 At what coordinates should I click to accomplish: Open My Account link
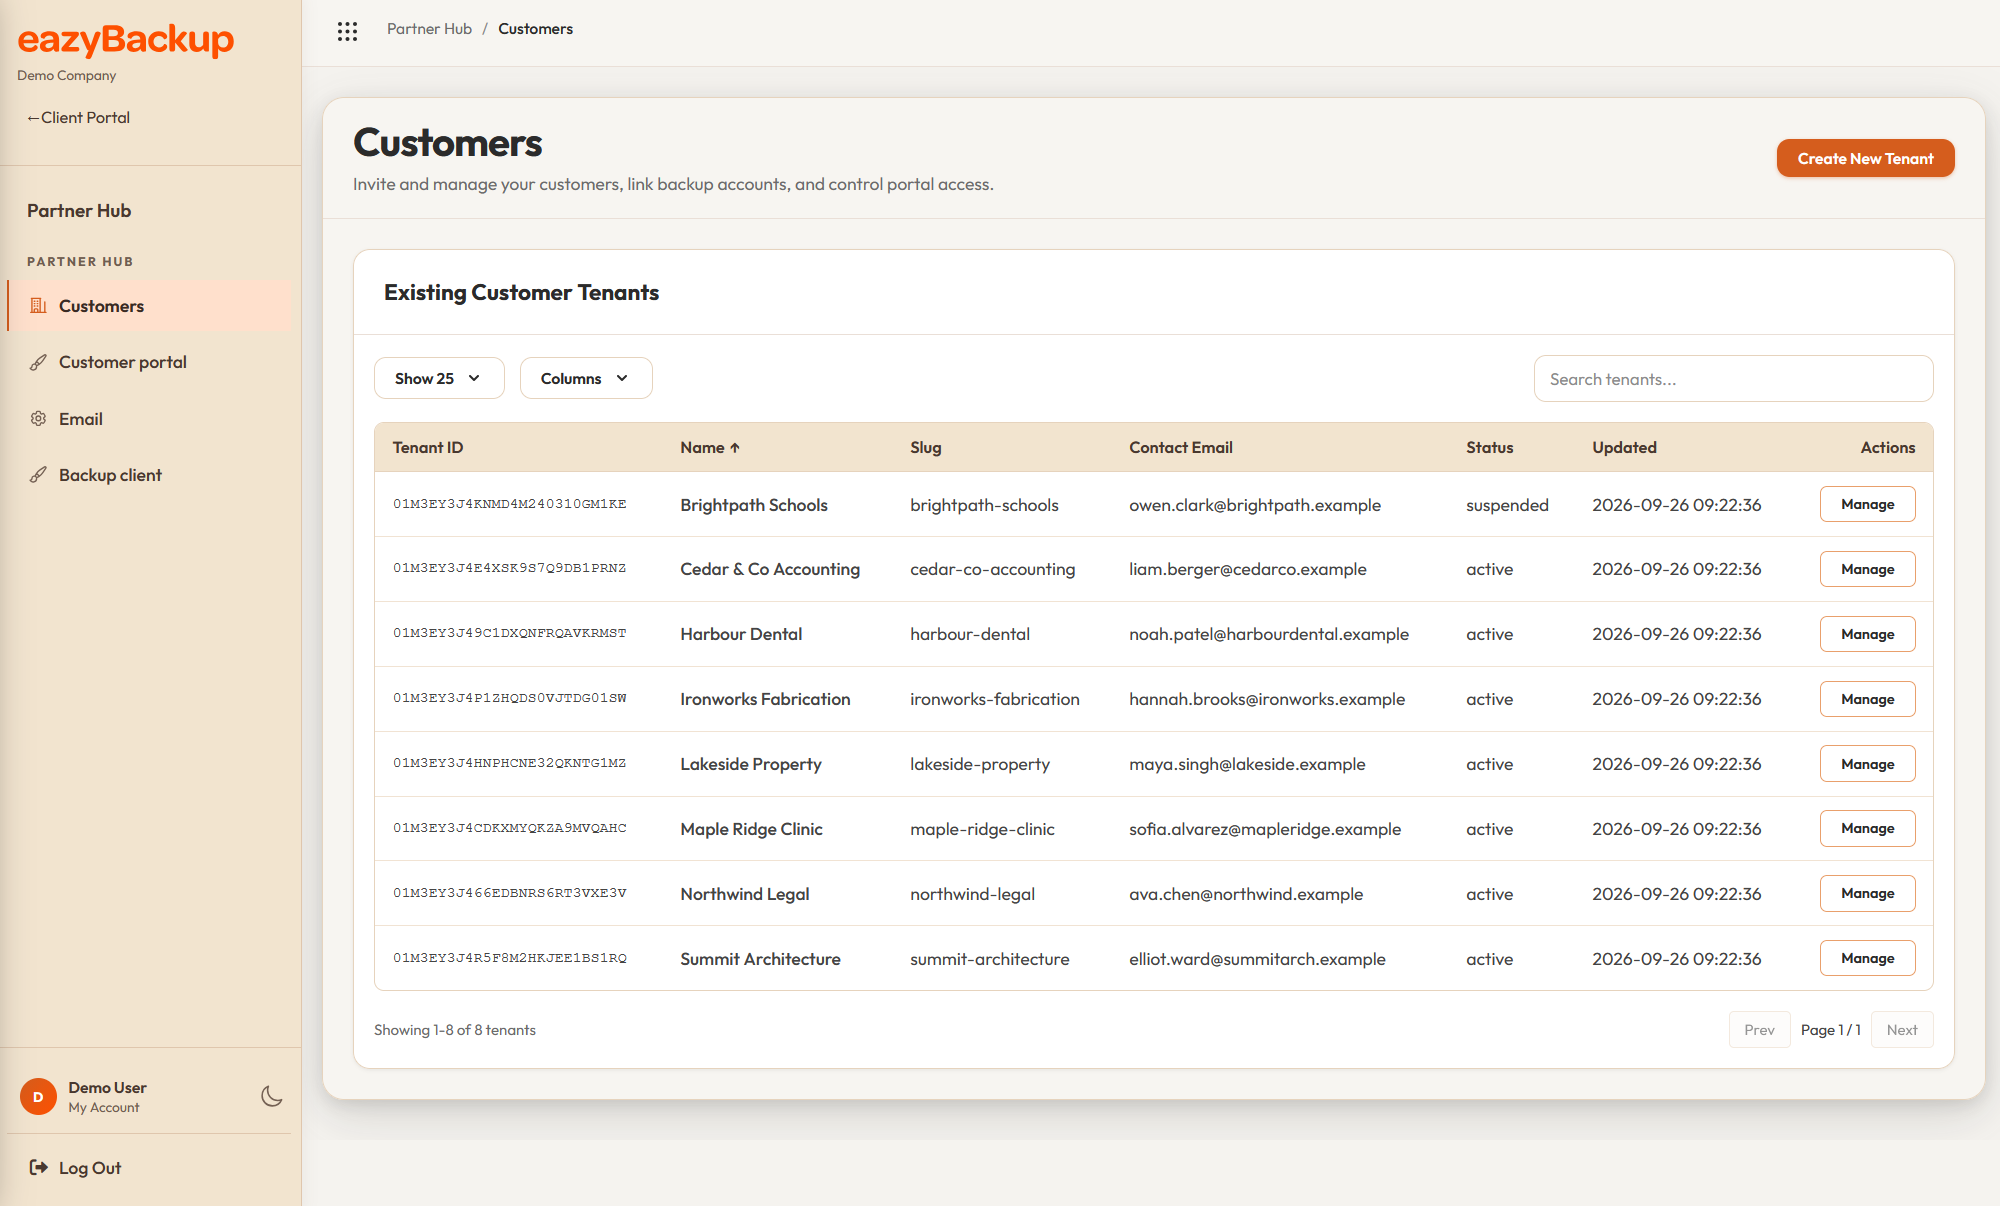(104, 1108)
